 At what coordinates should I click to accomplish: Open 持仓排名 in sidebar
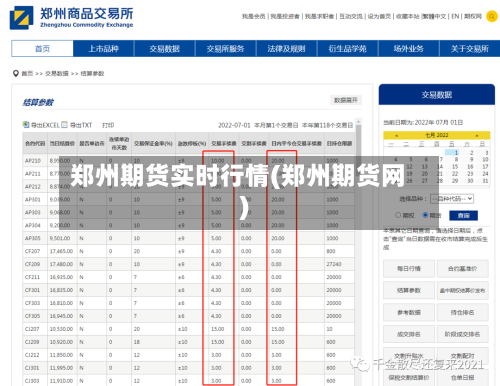pyautogui.click(x=462, y=312)
